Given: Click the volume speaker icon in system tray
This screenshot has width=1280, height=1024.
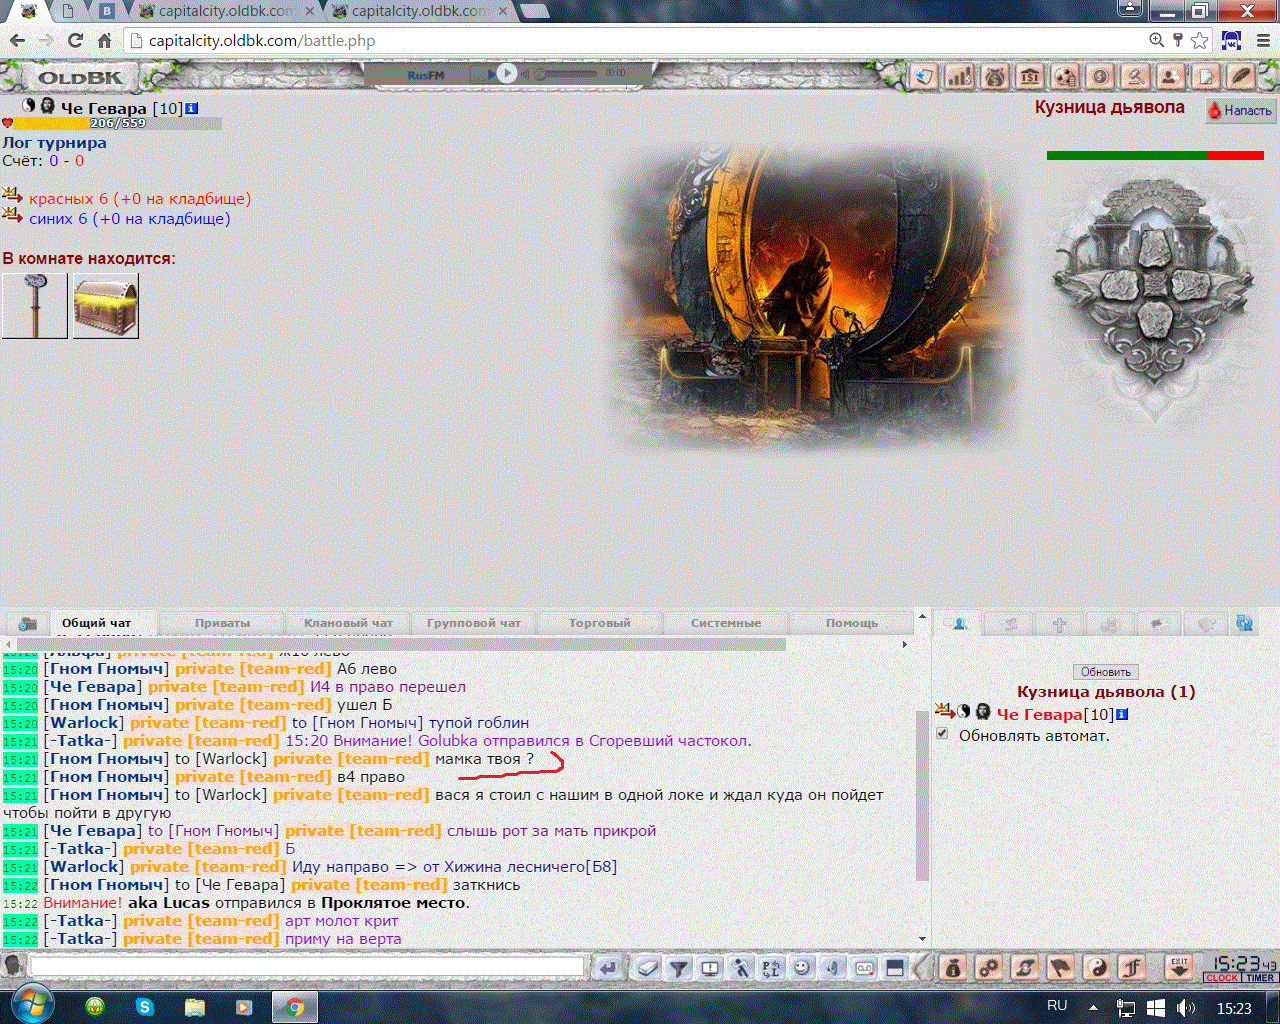Looking at the screenshot, I should (1186, 1008).
